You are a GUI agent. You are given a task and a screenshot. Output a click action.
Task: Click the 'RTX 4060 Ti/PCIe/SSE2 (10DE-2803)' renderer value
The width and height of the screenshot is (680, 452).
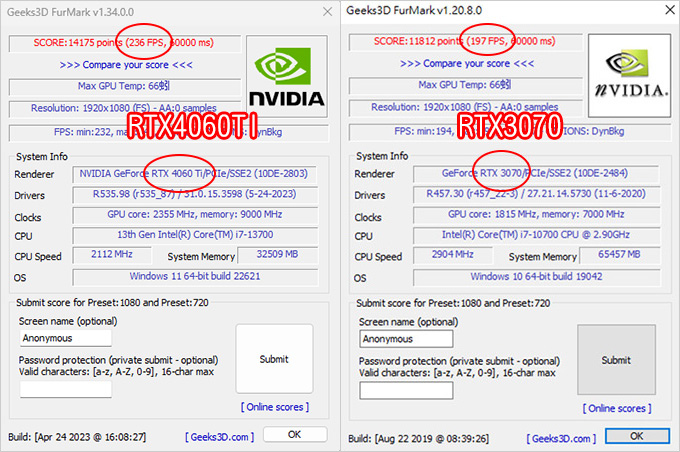(x=194, y=174)
